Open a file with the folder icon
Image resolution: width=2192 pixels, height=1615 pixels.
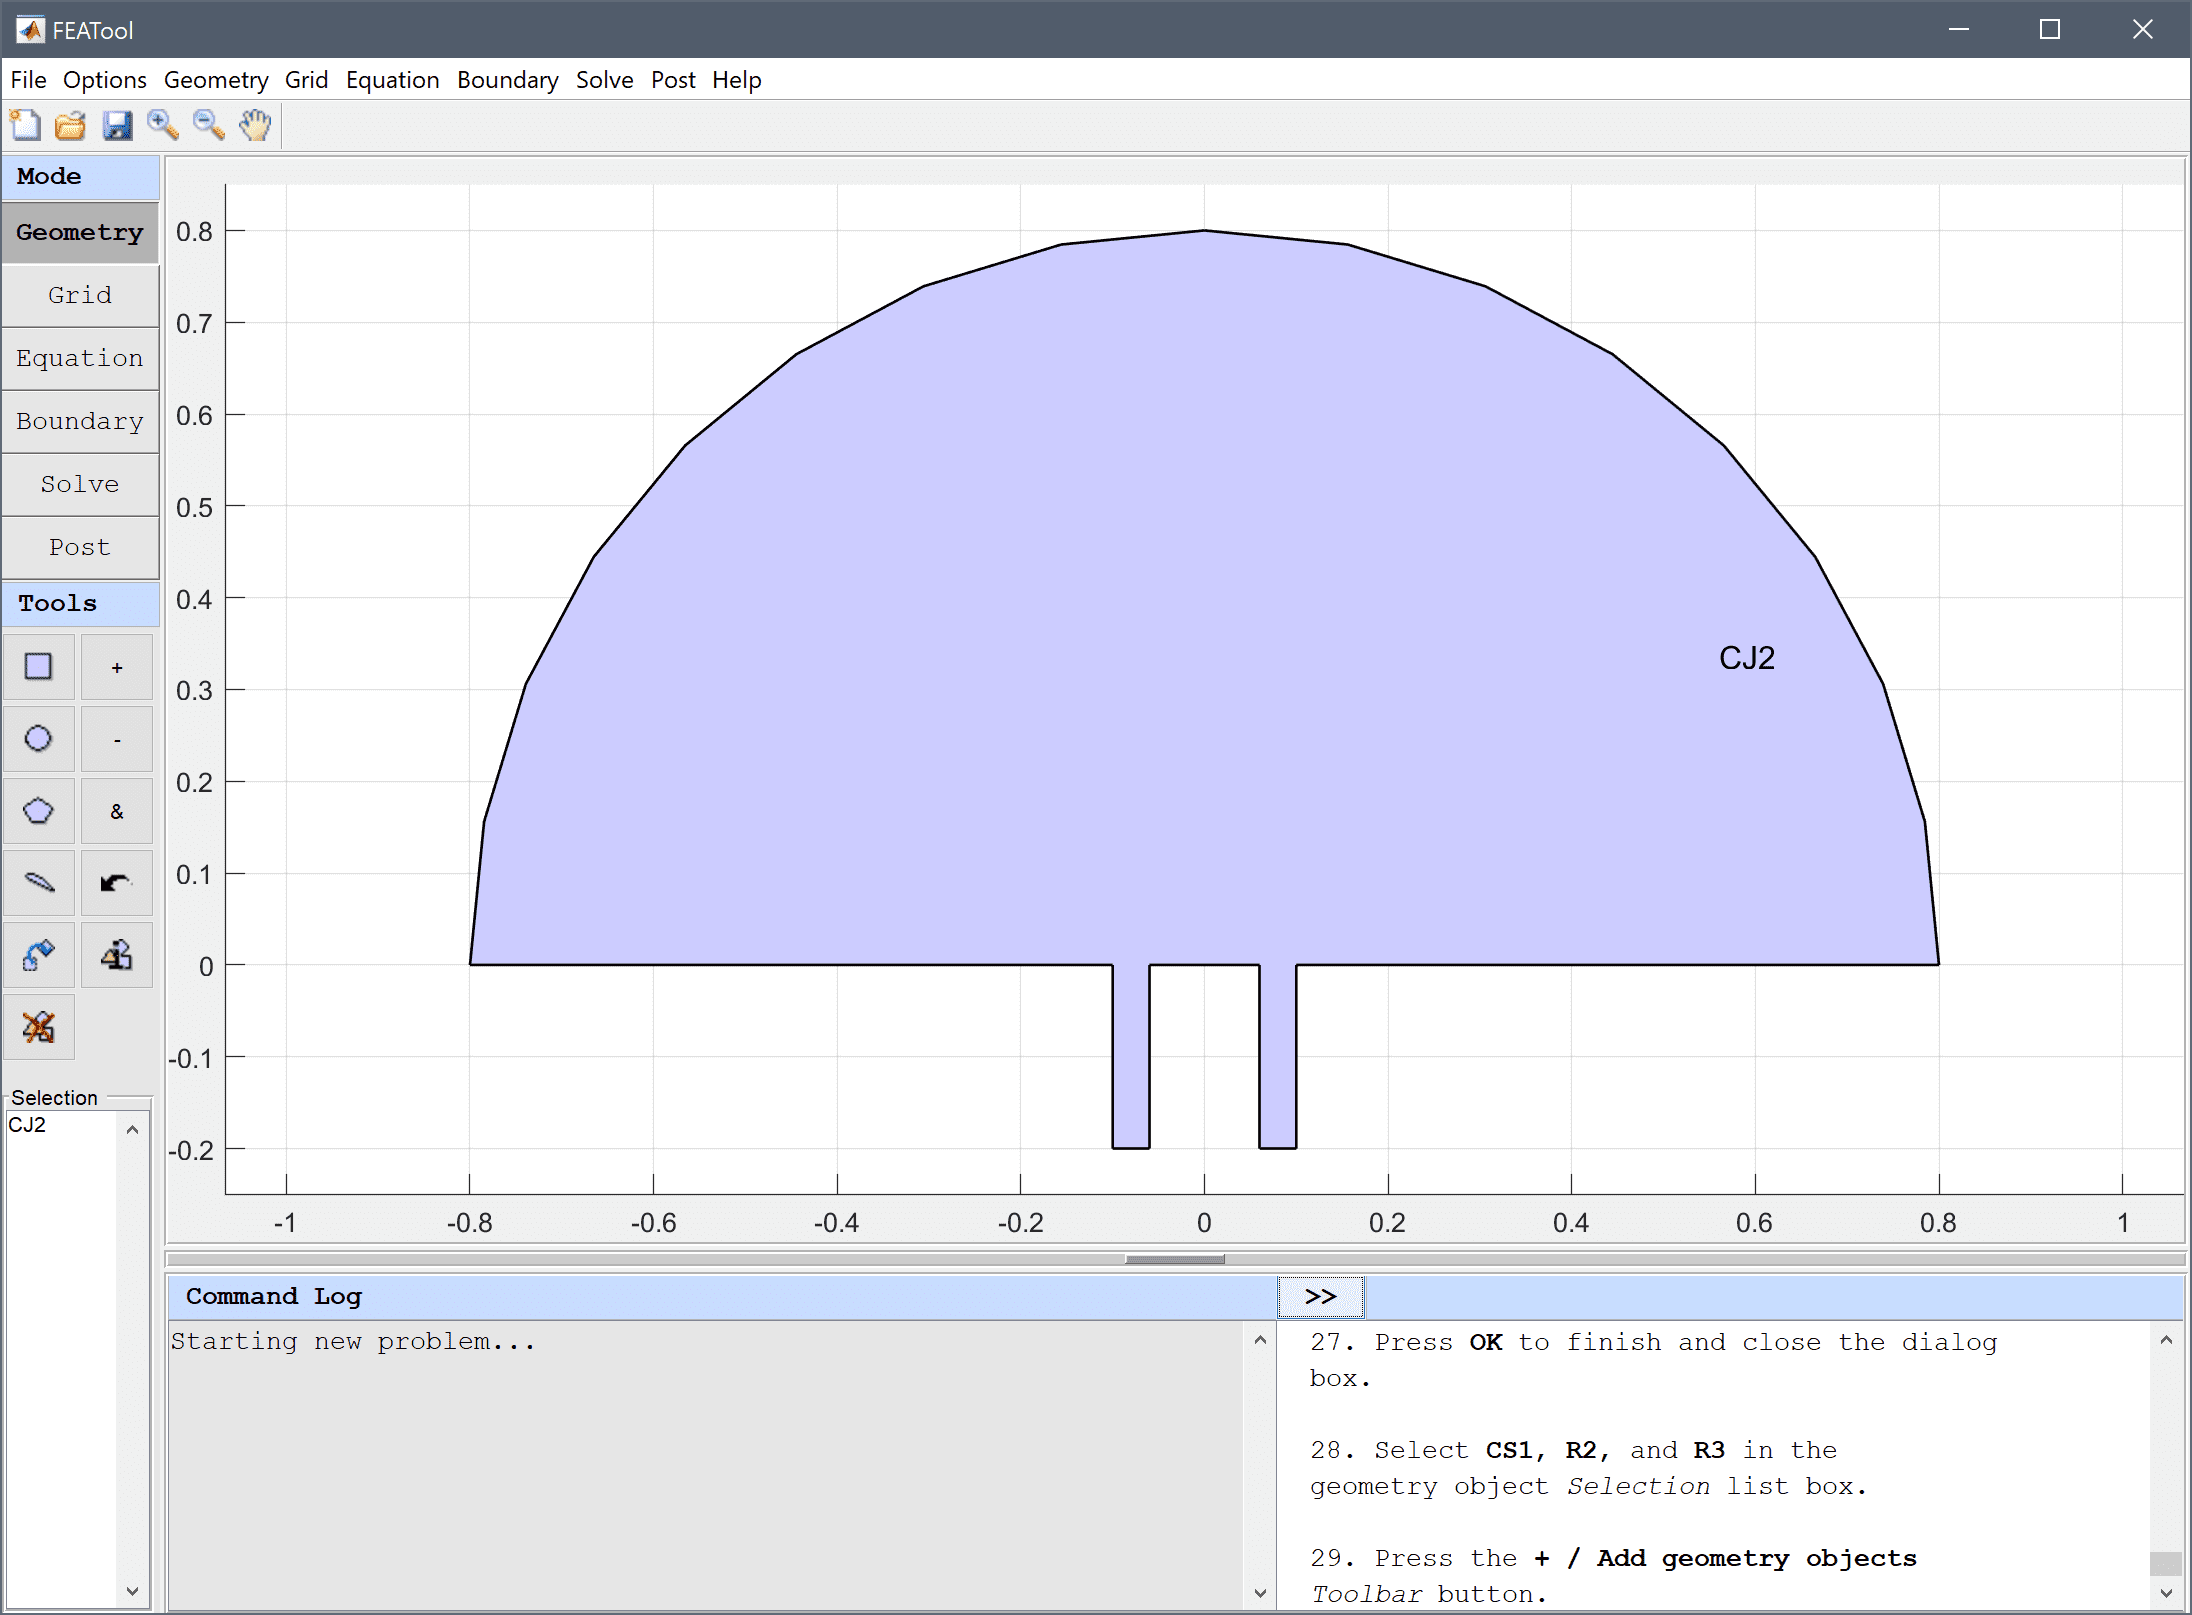(70, 125)
